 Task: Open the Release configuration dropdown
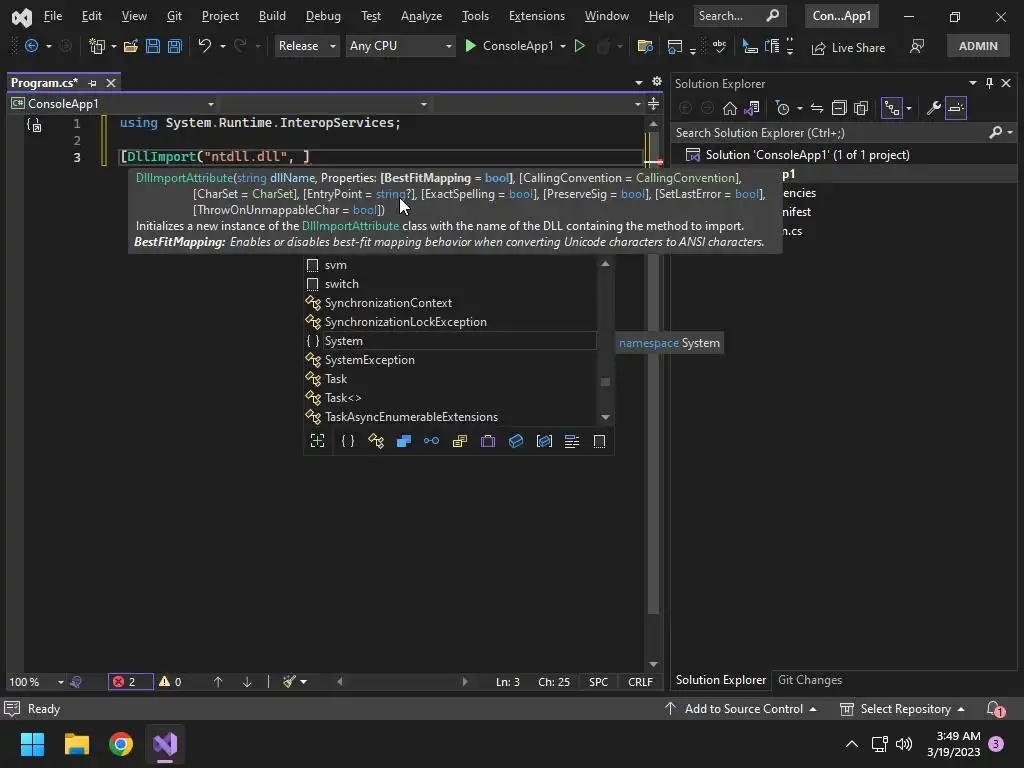[x=306, y=46]
